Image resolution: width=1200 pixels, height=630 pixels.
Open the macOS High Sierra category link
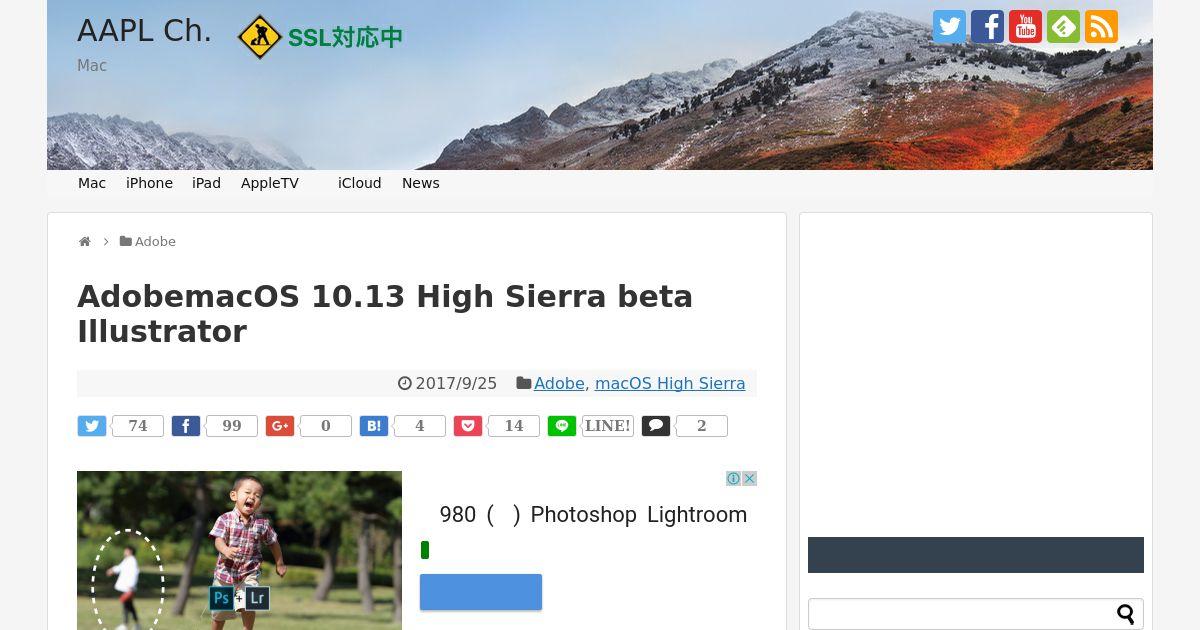coord(670,384)
